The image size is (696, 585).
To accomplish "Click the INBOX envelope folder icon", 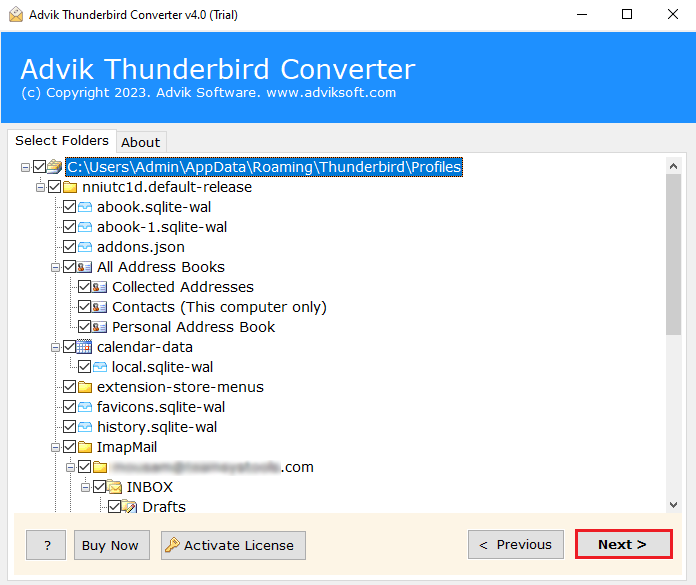I will pyautogui.click(x=115, y=487).
